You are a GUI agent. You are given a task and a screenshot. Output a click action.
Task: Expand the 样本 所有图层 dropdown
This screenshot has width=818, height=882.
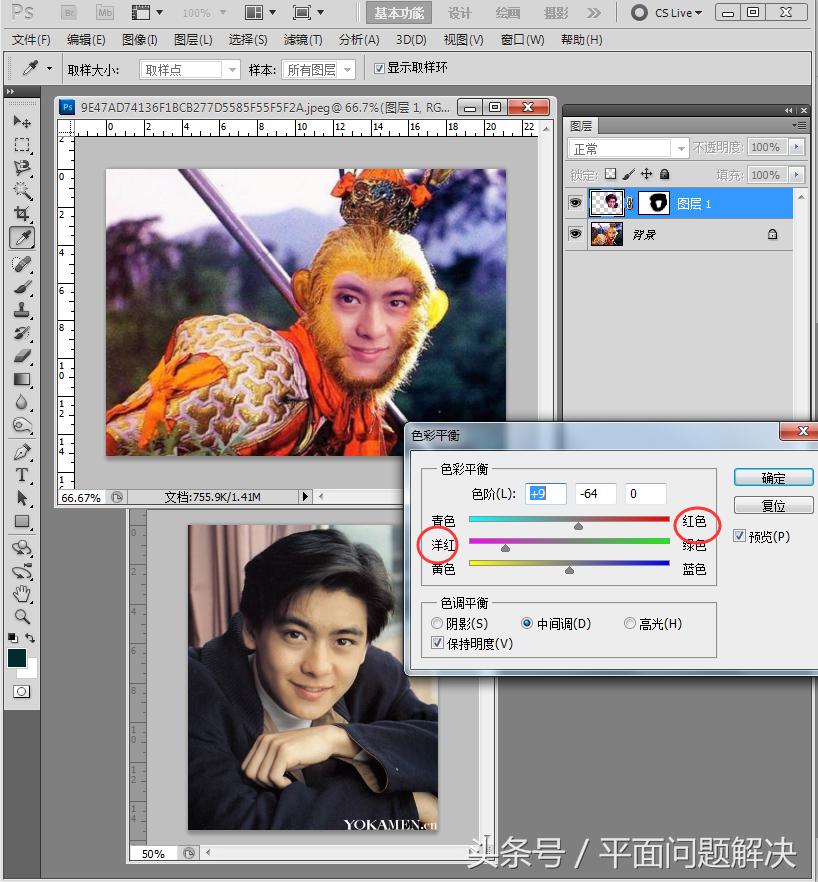coord(318,69)
